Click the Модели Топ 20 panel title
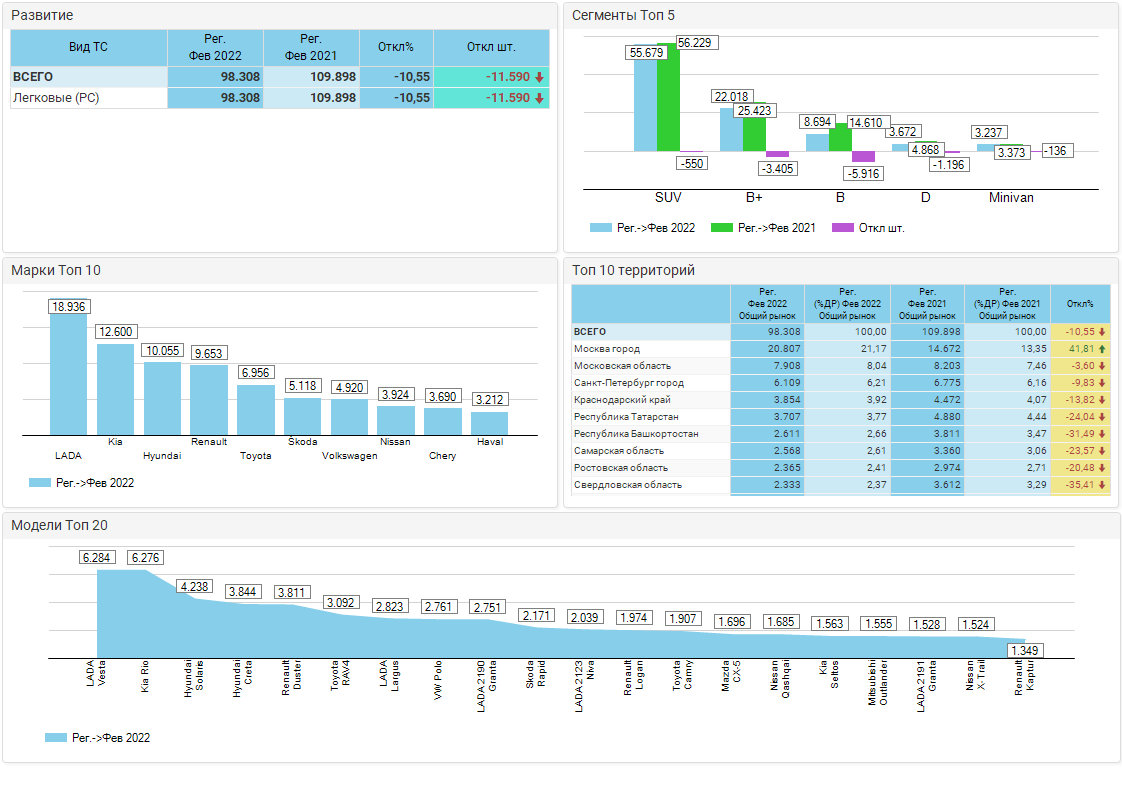 click(x=59, y=525)
